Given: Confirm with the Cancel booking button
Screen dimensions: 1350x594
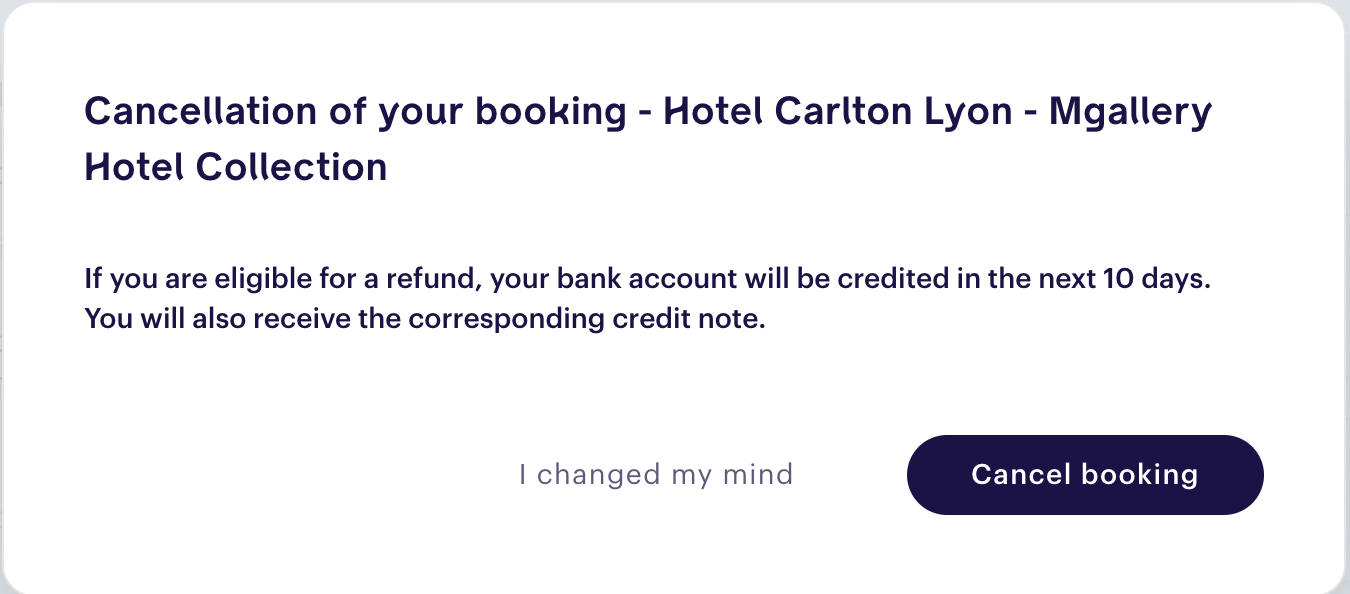Looking at the screenshot, I should (1085, 474).
